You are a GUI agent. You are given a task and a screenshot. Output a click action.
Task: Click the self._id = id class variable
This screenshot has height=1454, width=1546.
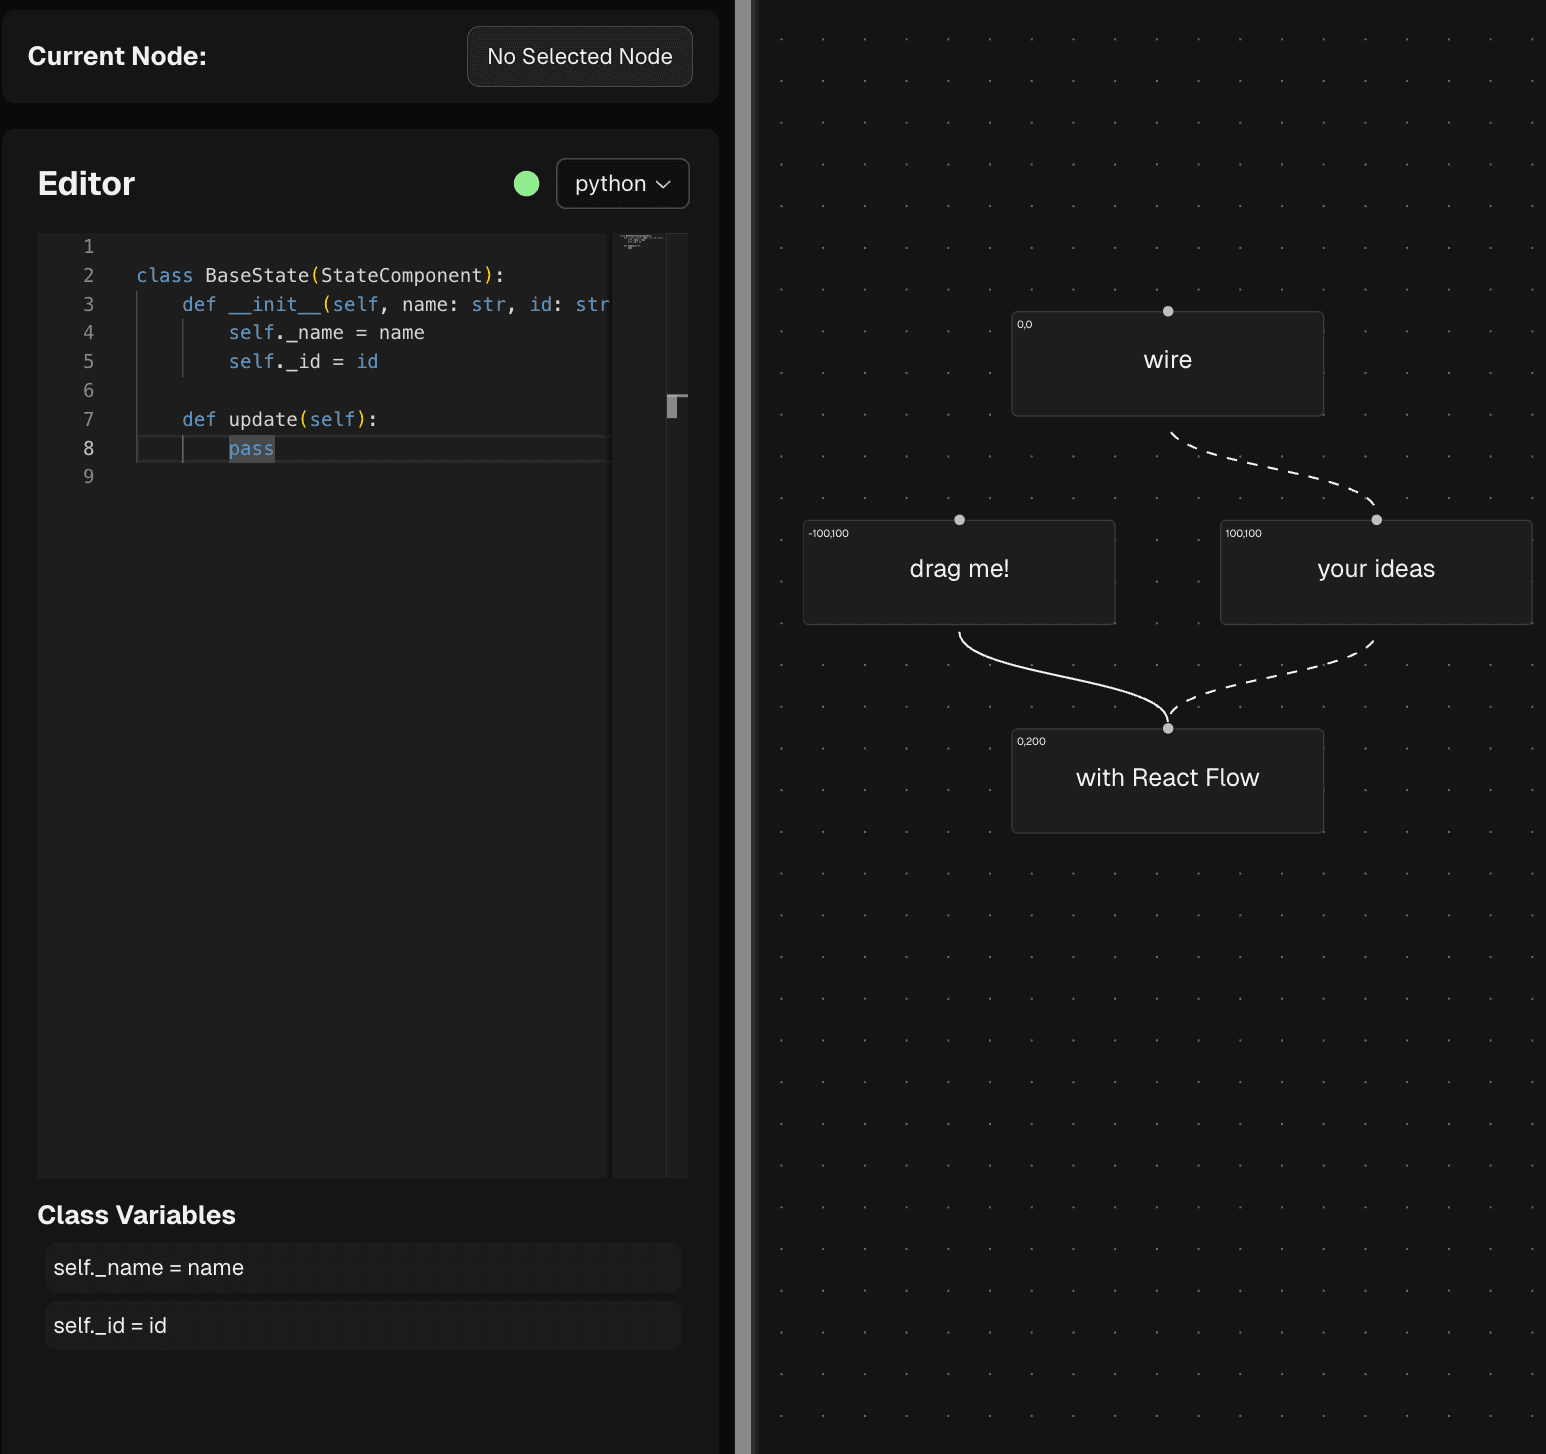click(363, 1326)
